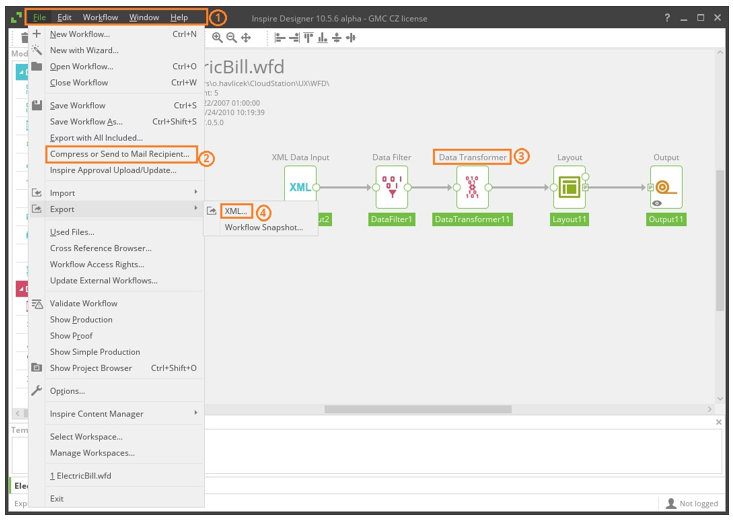733x521 pixels.
Task: Open the Workflow menu
Action: click(100, 17)
